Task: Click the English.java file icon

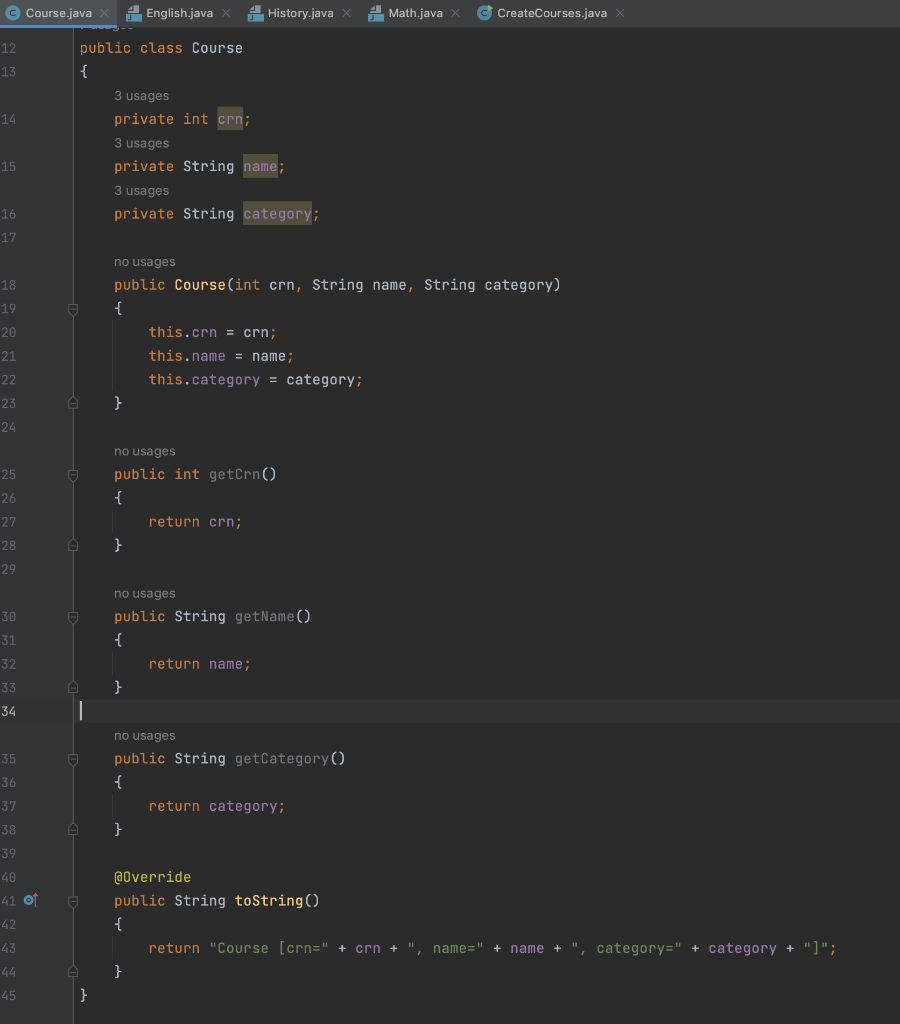Action: (x=133, y=13)
